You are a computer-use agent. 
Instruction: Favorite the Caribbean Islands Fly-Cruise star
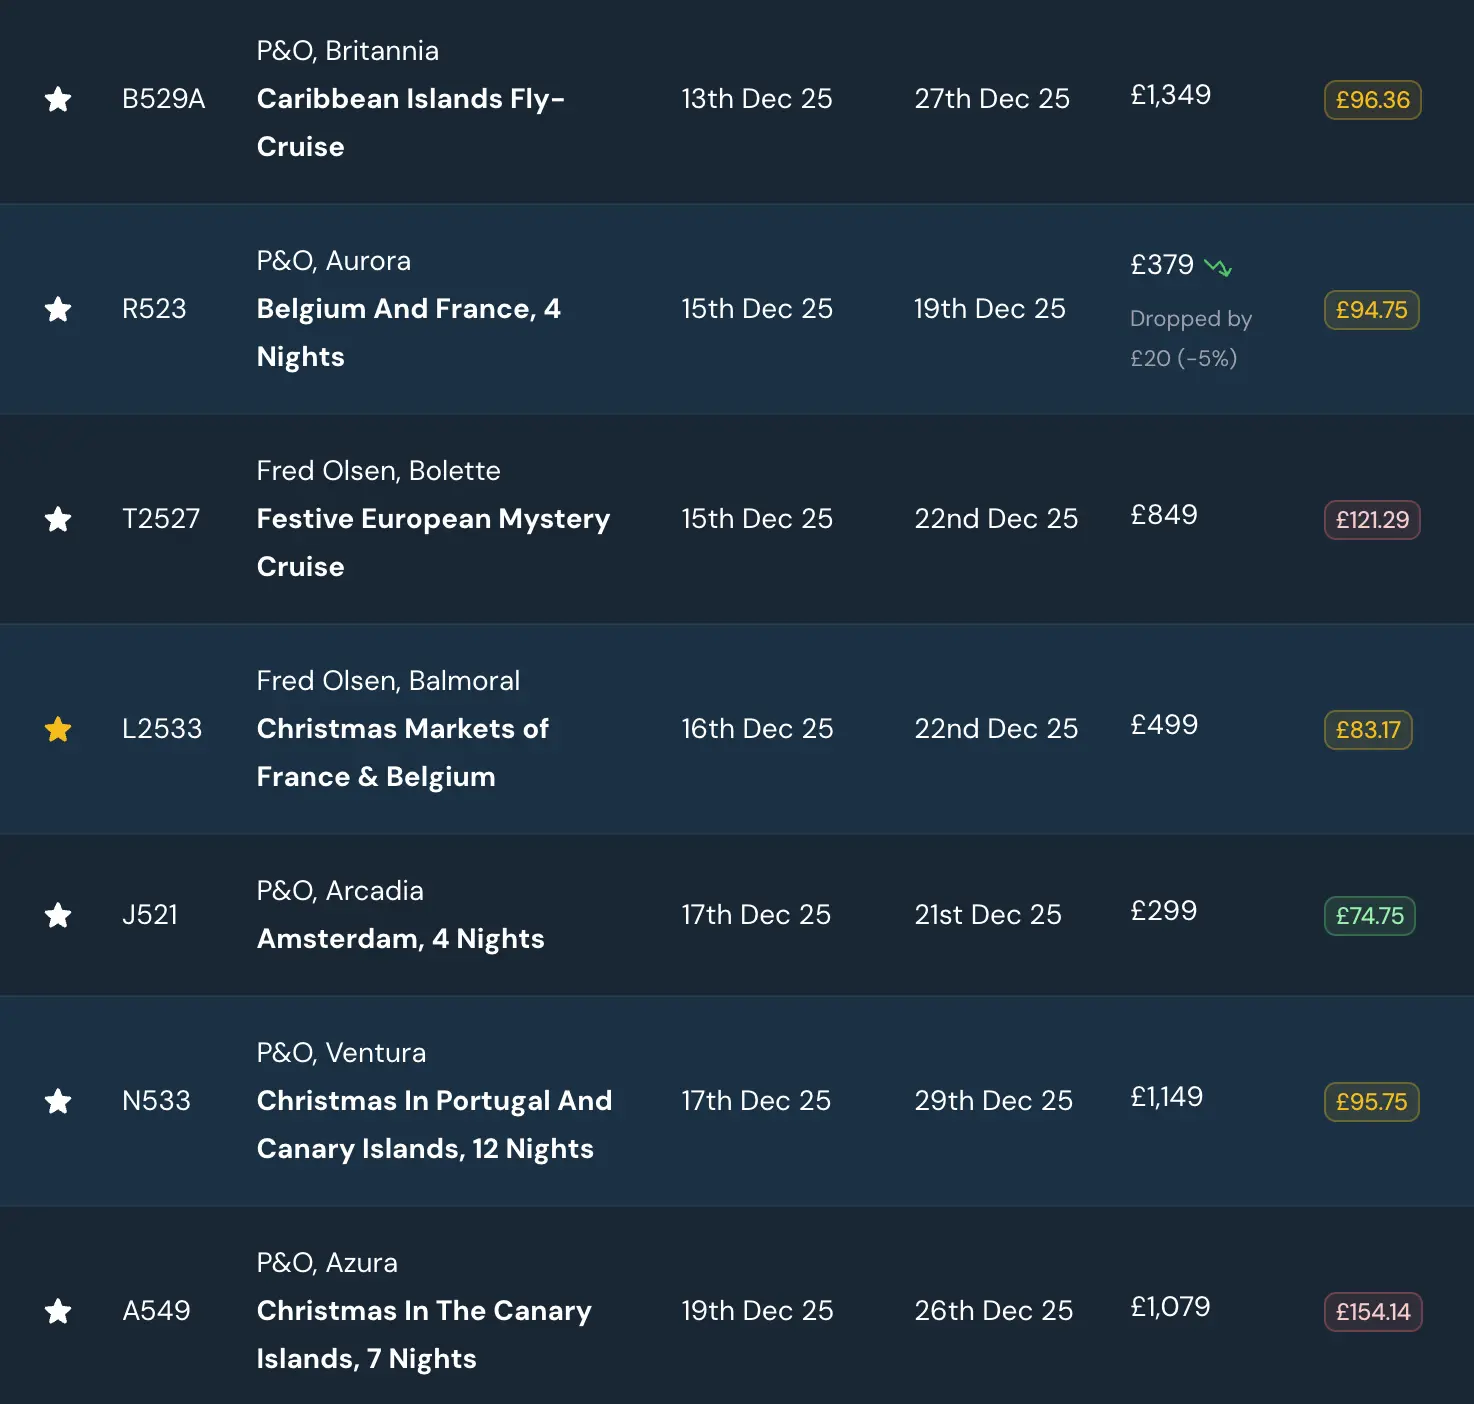click(x=58, y=99)
